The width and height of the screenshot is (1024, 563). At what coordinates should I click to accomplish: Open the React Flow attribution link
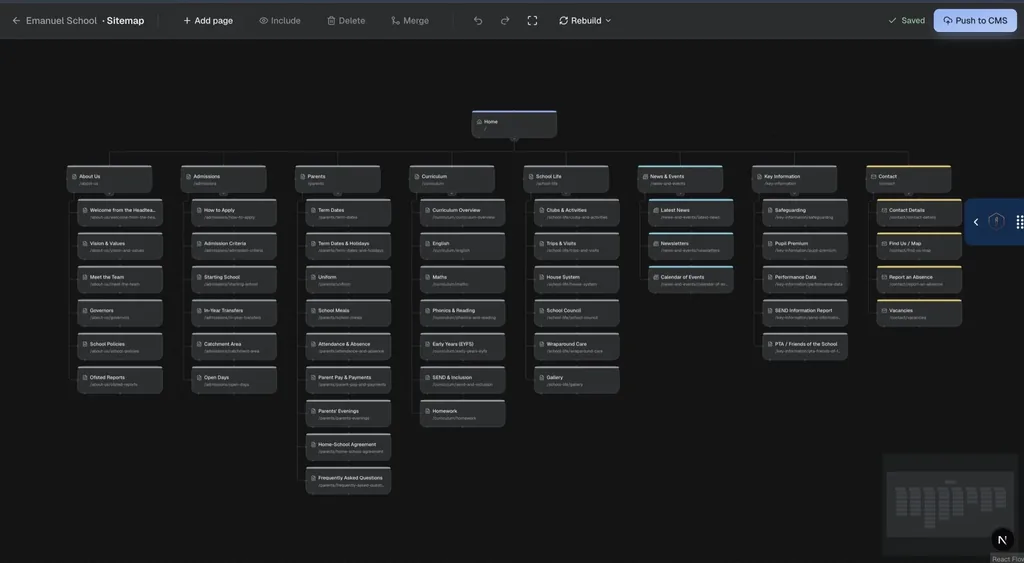coord(1008,559)
